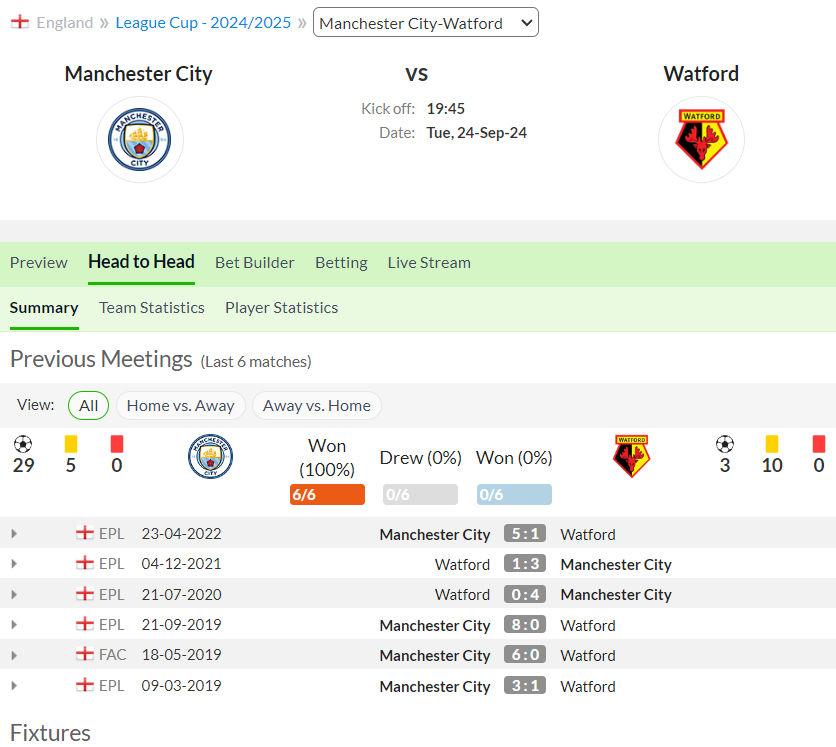Click the orange 6/6 won bar

click(327, 494)
